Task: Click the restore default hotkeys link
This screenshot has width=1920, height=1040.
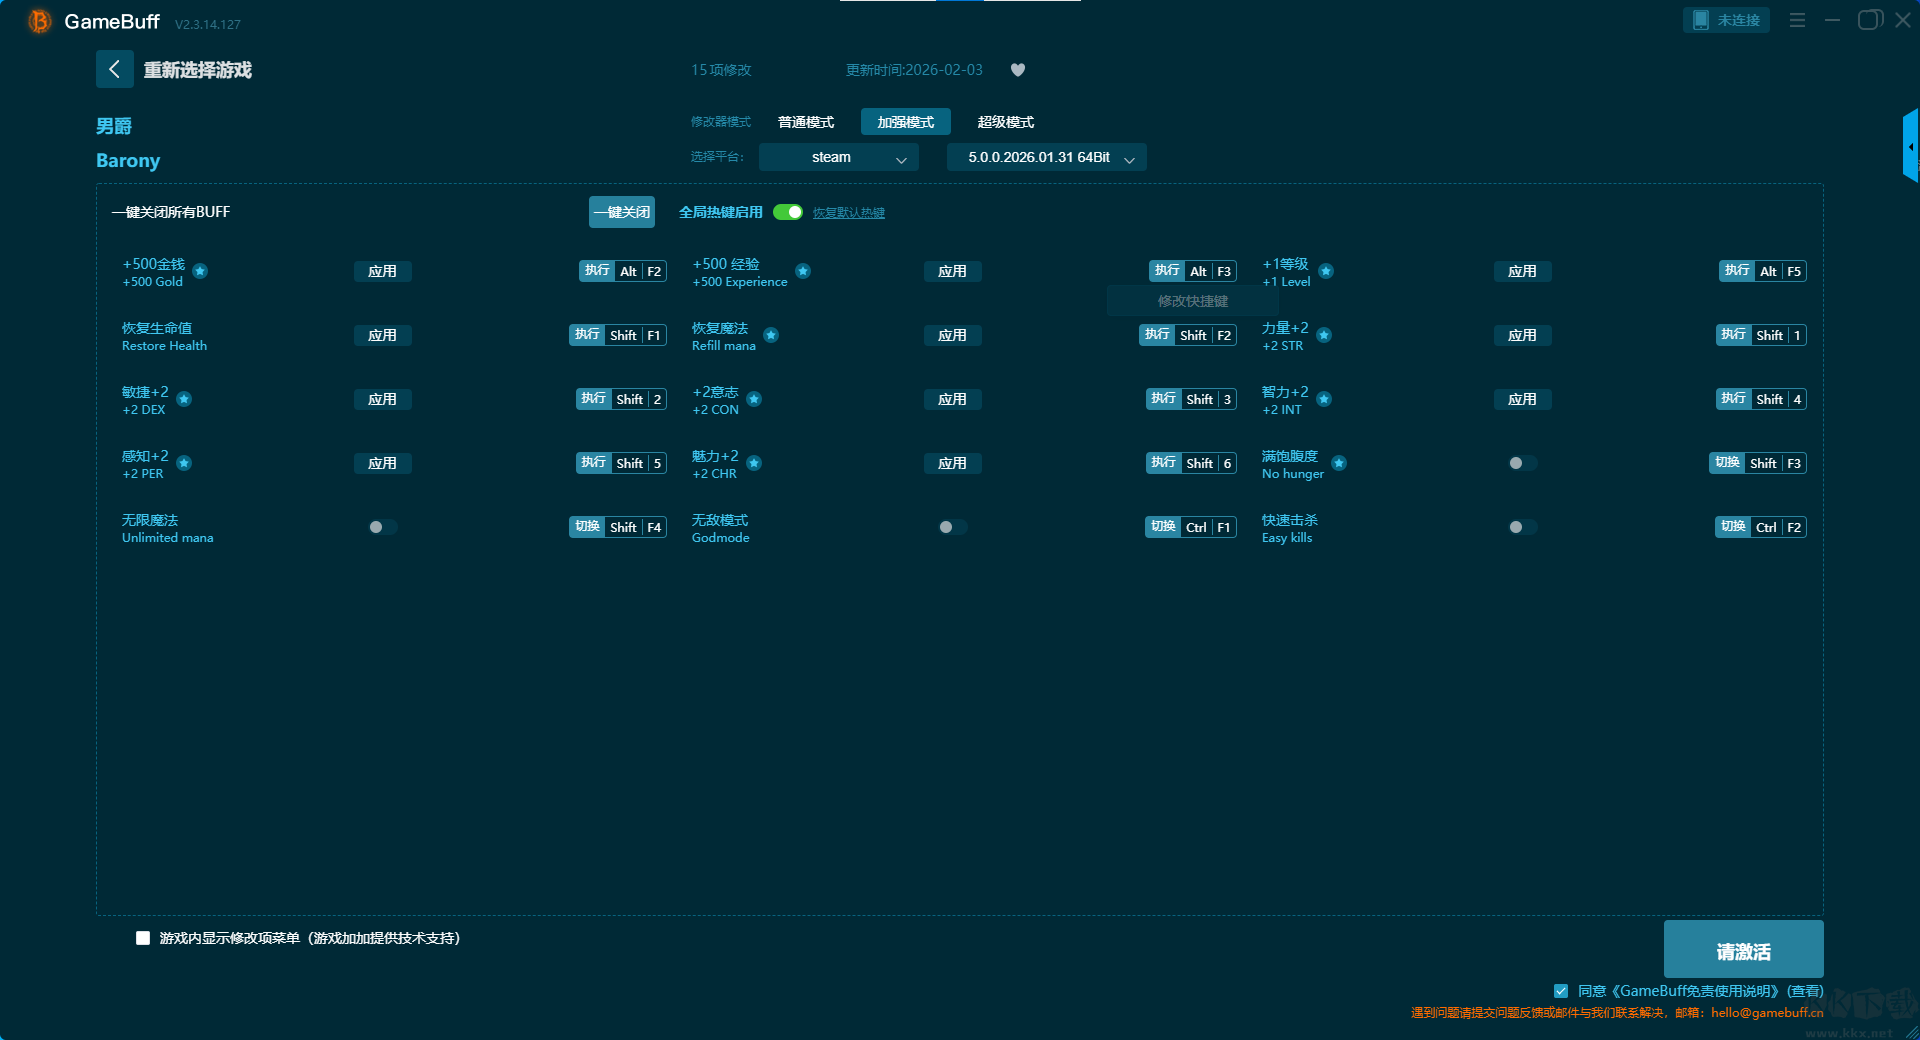Action: point(848,213)
